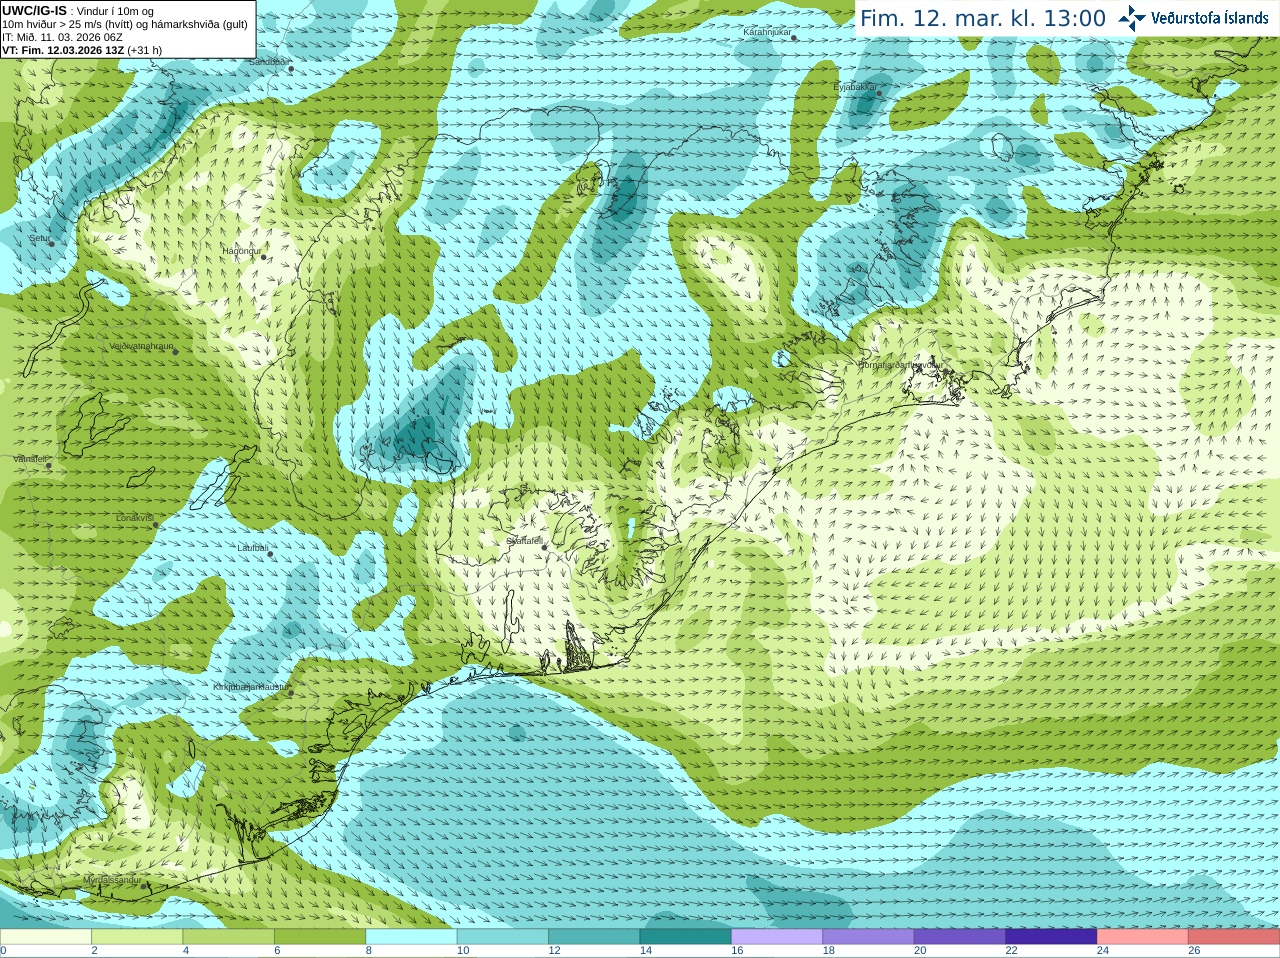Image resolution: width=1280 pixels, height=958 pixels.
Task: Click the Veðurstofa Íslands name text
Action: click(x=1209, y=18)
